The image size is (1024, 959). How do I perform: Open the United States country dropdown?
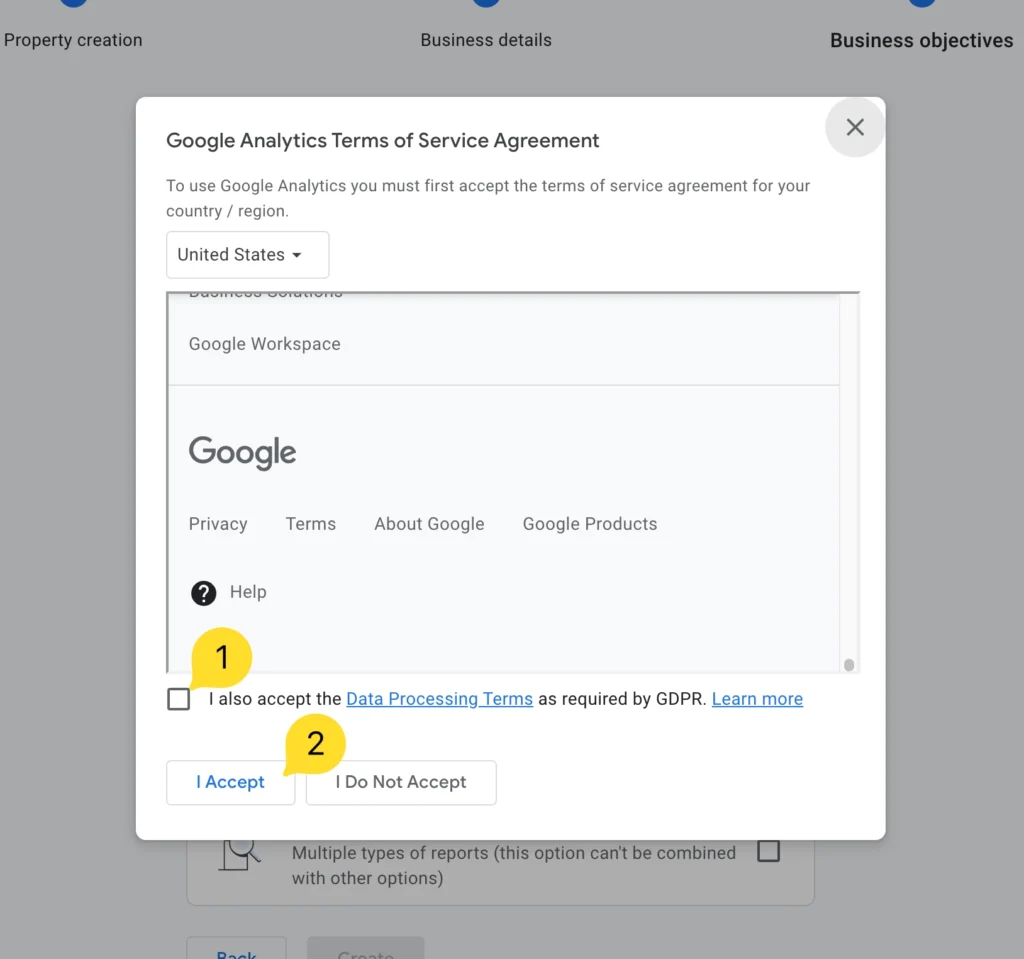coord(248,255)
